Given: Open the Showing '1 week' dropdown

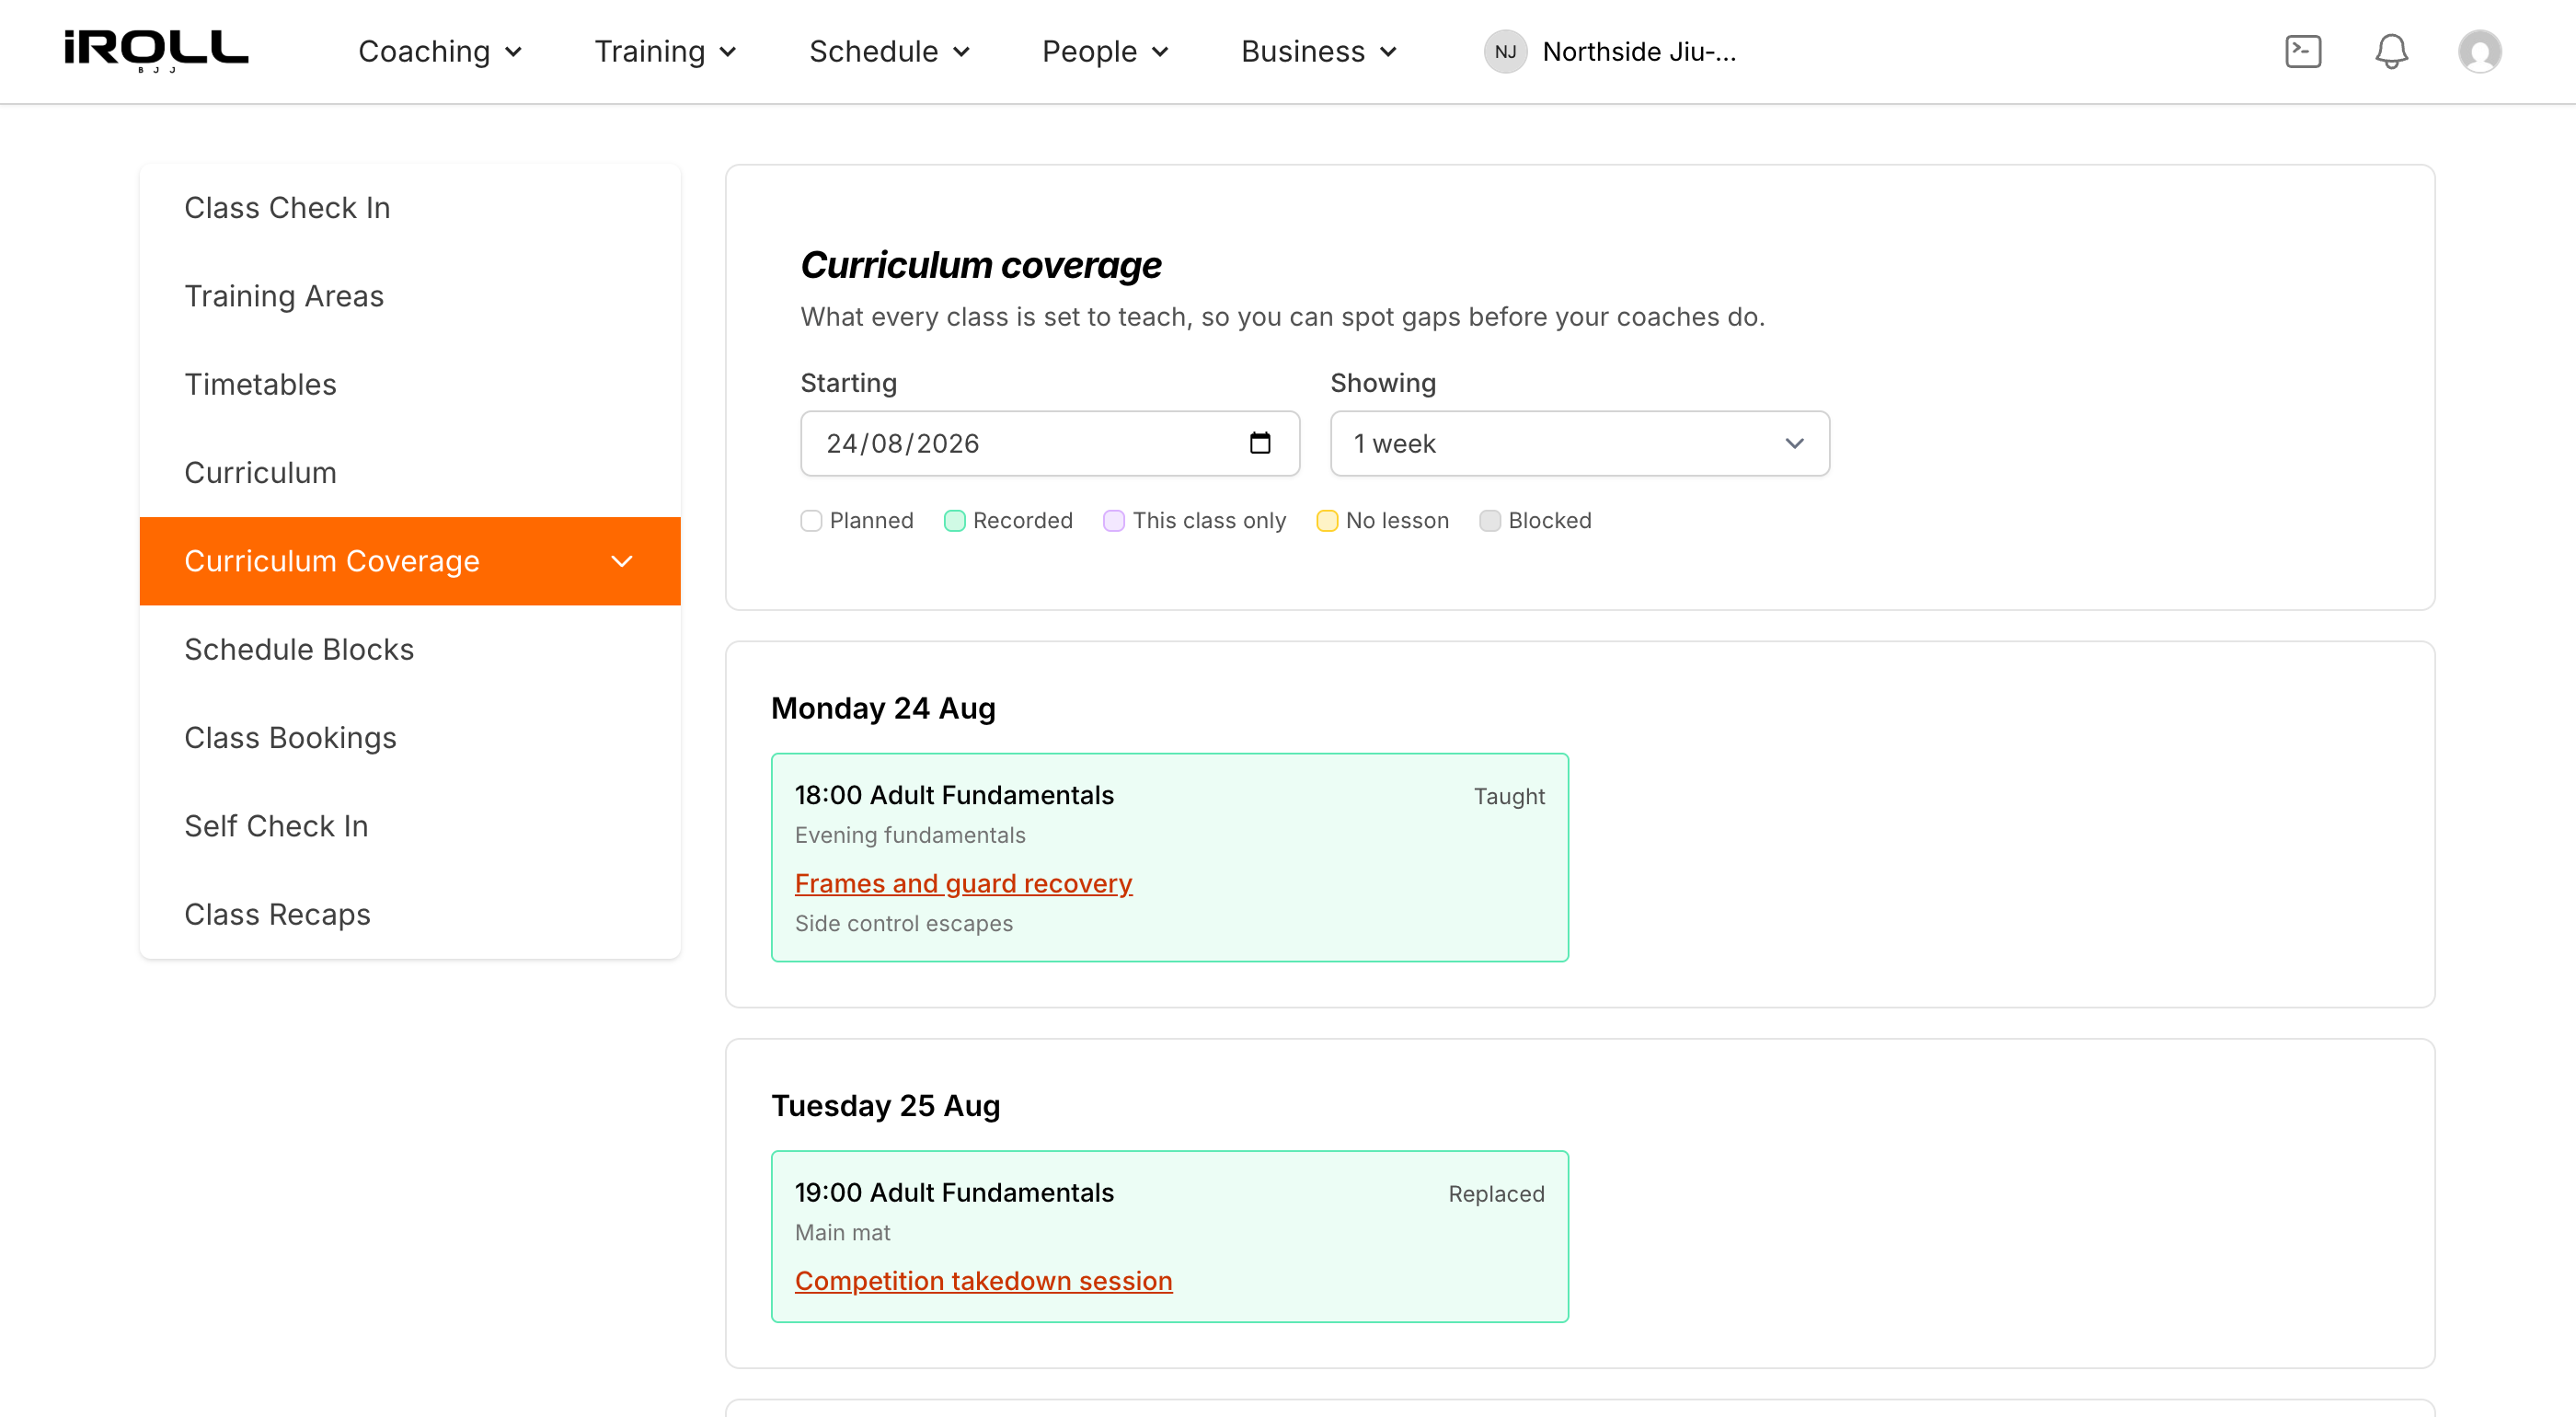Looking at the screenshot, I should [1579, 443].
